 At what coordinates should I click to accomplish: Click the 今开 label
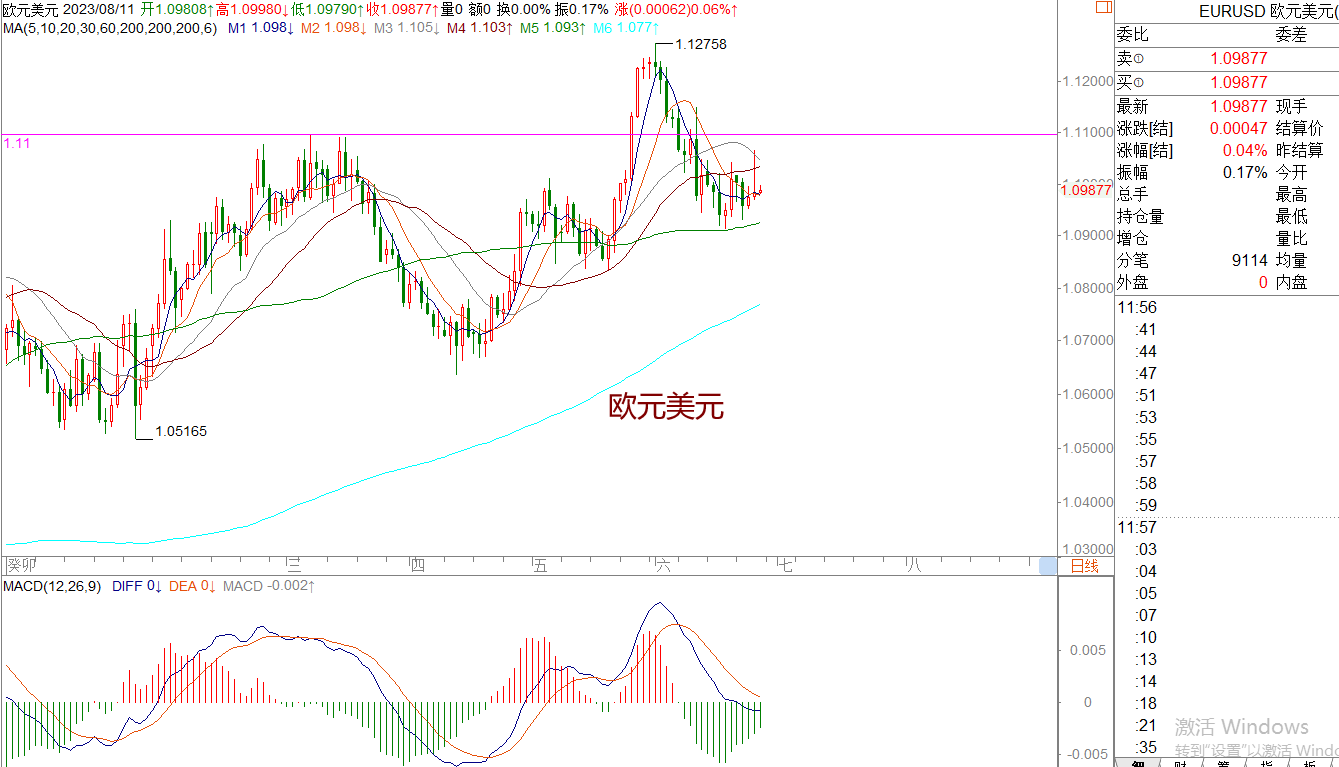1291,173
